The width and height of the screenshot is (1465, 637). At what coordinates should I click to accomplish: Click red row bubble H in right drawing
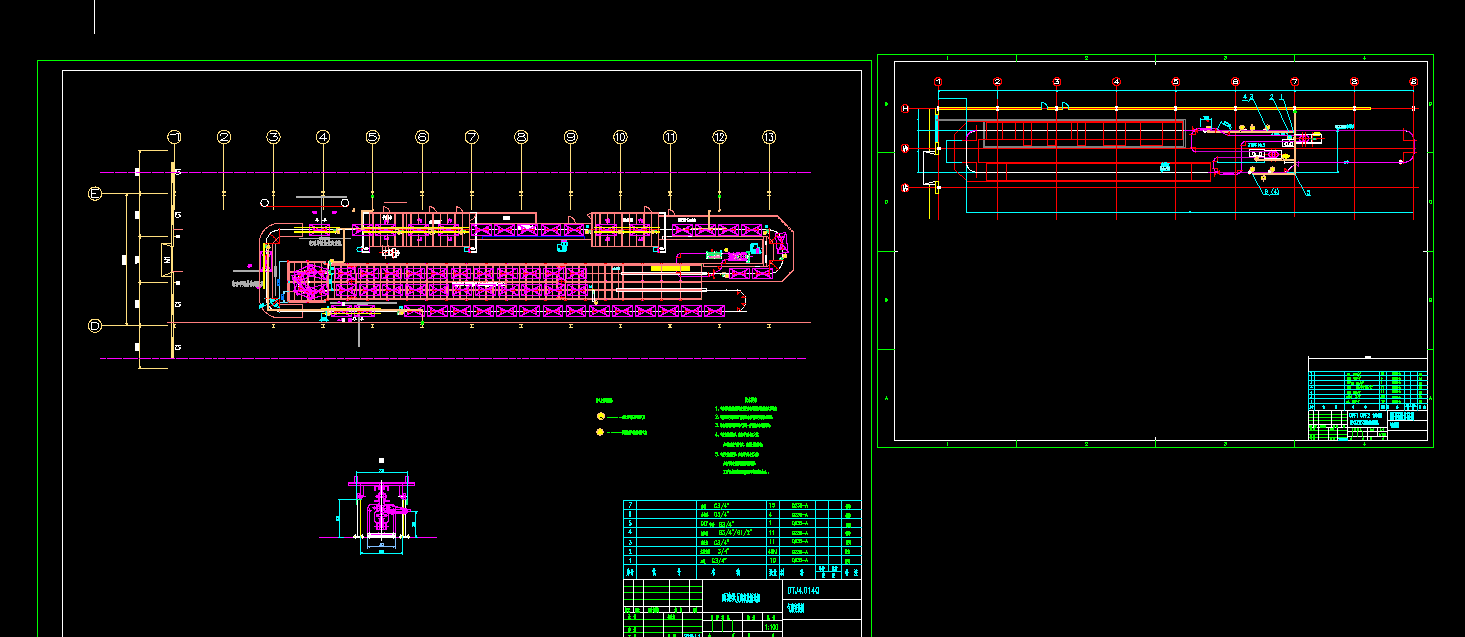tap(905, 108)
